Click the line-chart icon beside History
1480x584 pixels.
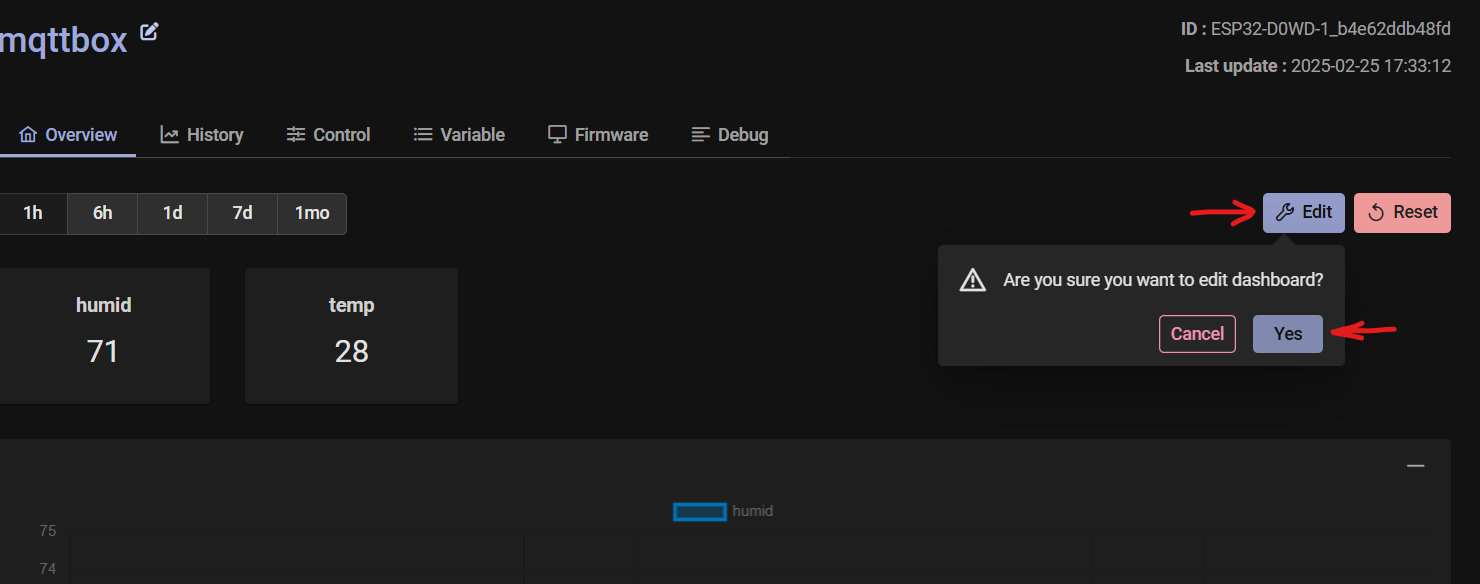click(x=168, y=133)
